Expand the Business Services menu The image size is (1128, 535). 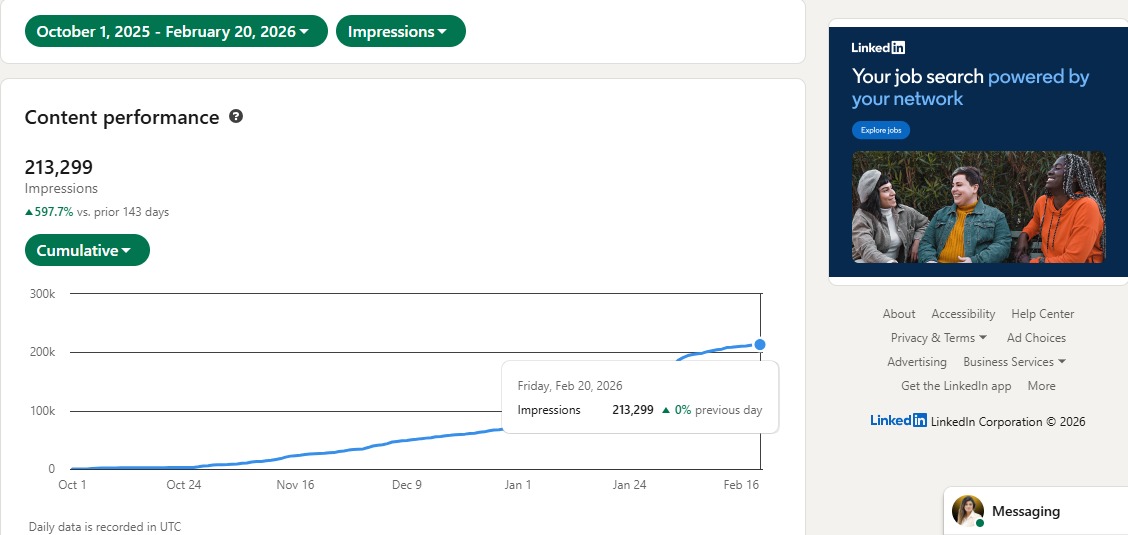pos(1014,362)
